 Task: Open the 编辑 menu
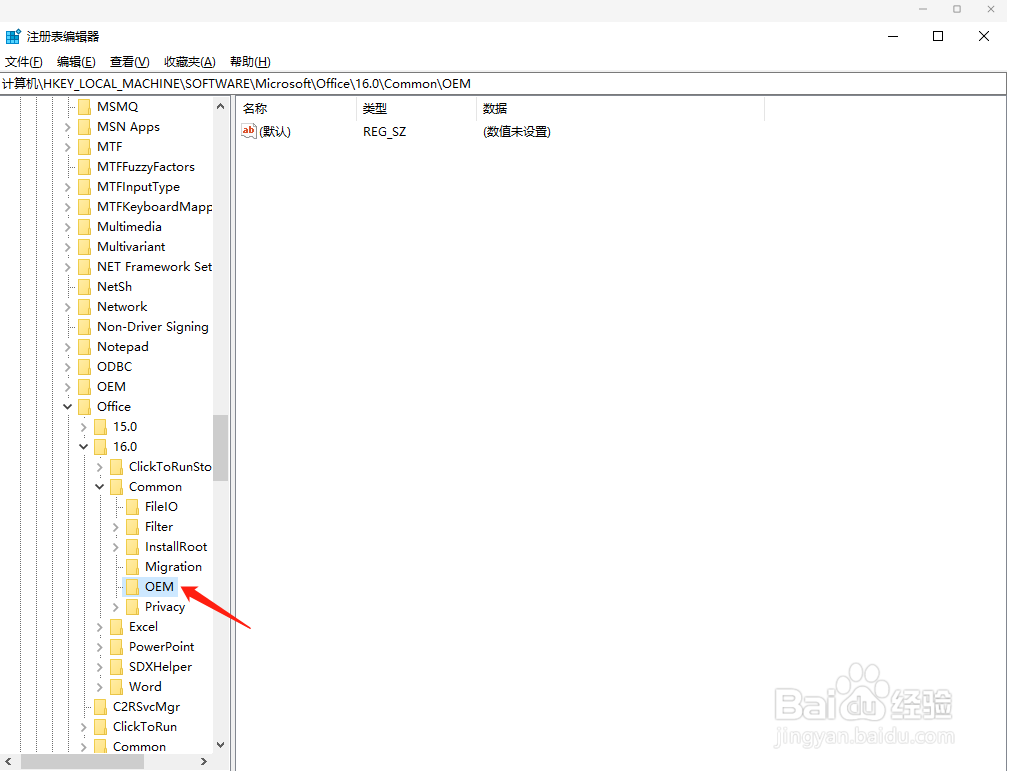75,61
